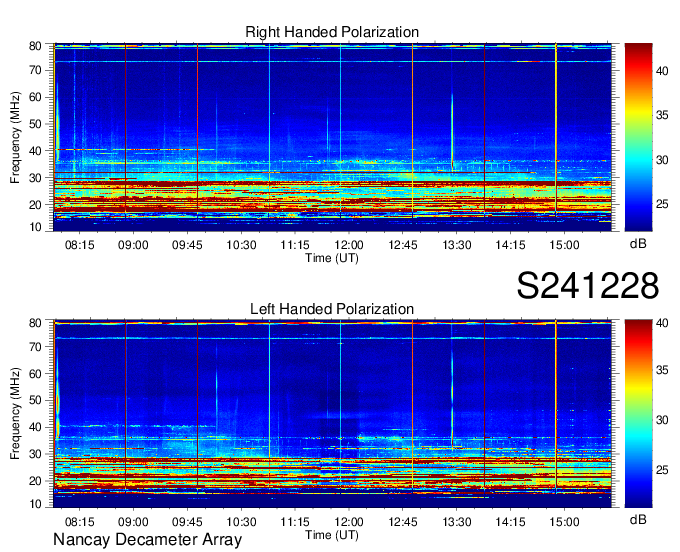The width and height of the screenshot is (680, 552).
Task: Click the Left Handed plot's dB colorbar
Action: 638,414
